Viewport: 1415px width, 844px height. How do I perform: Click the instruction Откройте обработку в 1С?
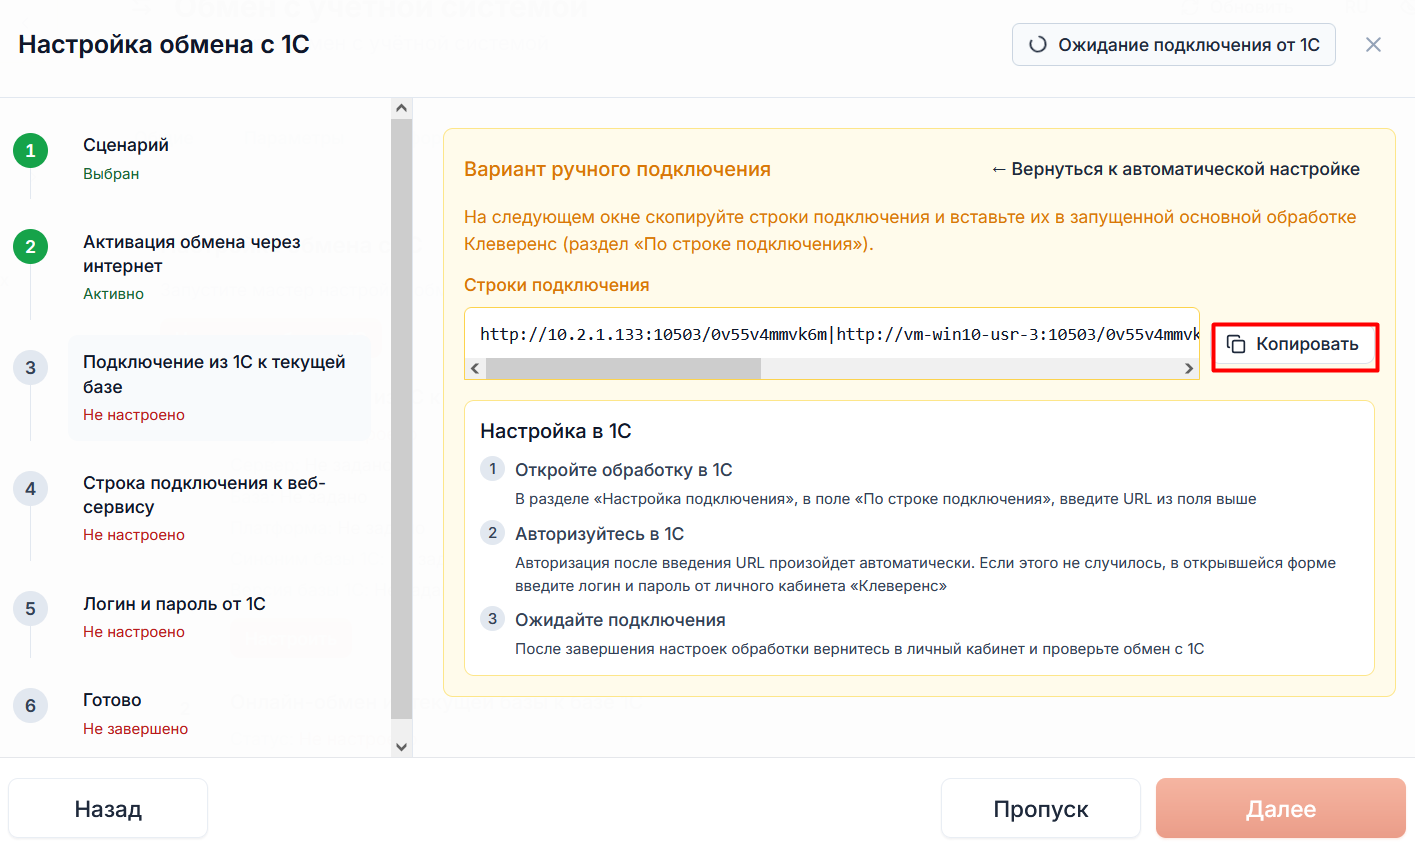click(624, 470)
